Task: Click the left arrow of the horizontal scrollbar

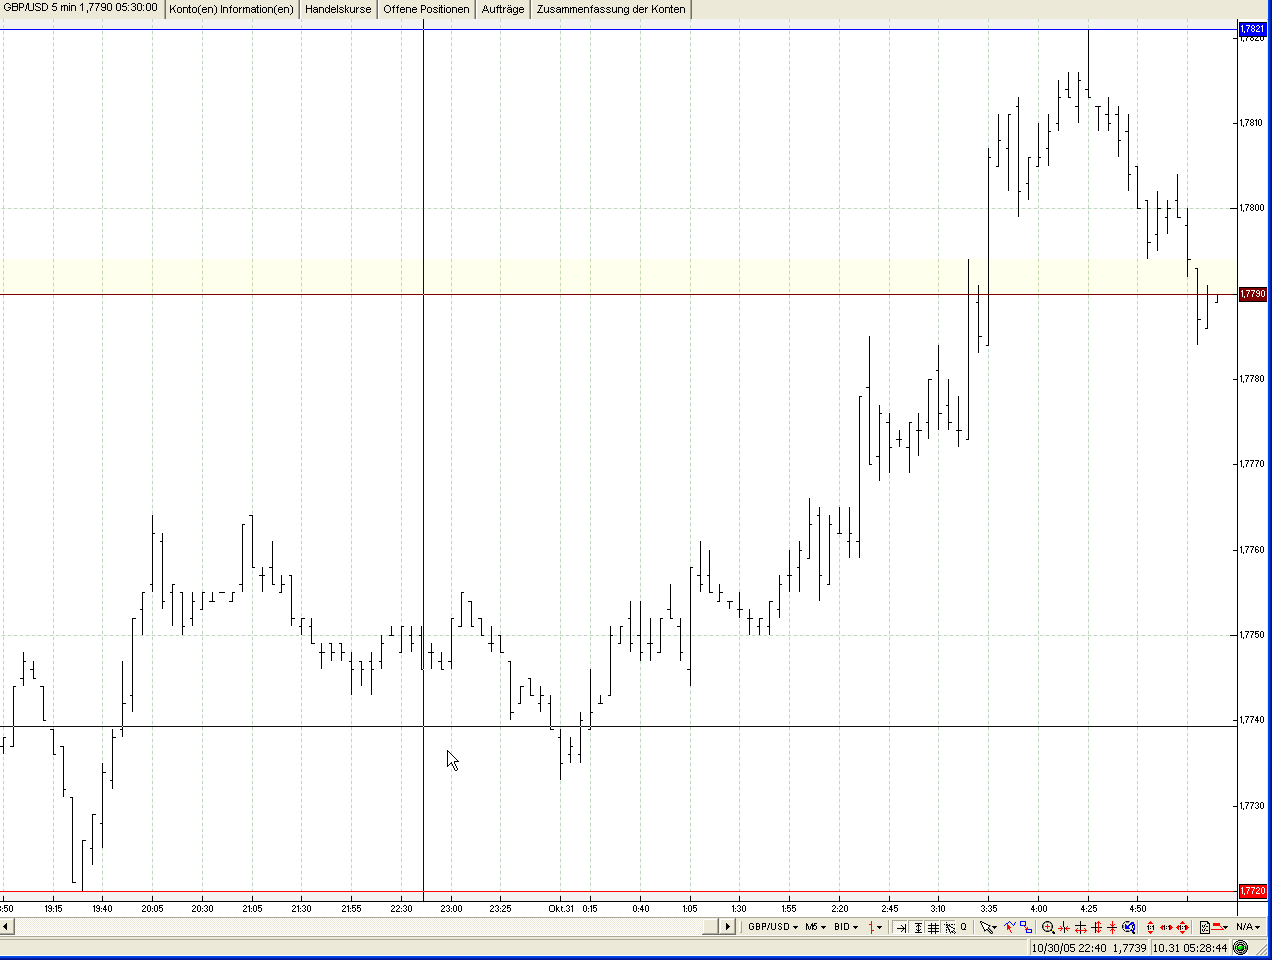Action: tap(6, 927)
